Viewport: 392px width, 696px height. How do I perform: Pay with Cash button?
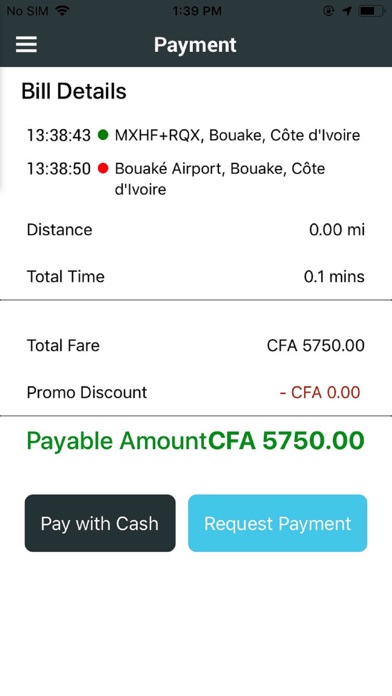[100, 523]
